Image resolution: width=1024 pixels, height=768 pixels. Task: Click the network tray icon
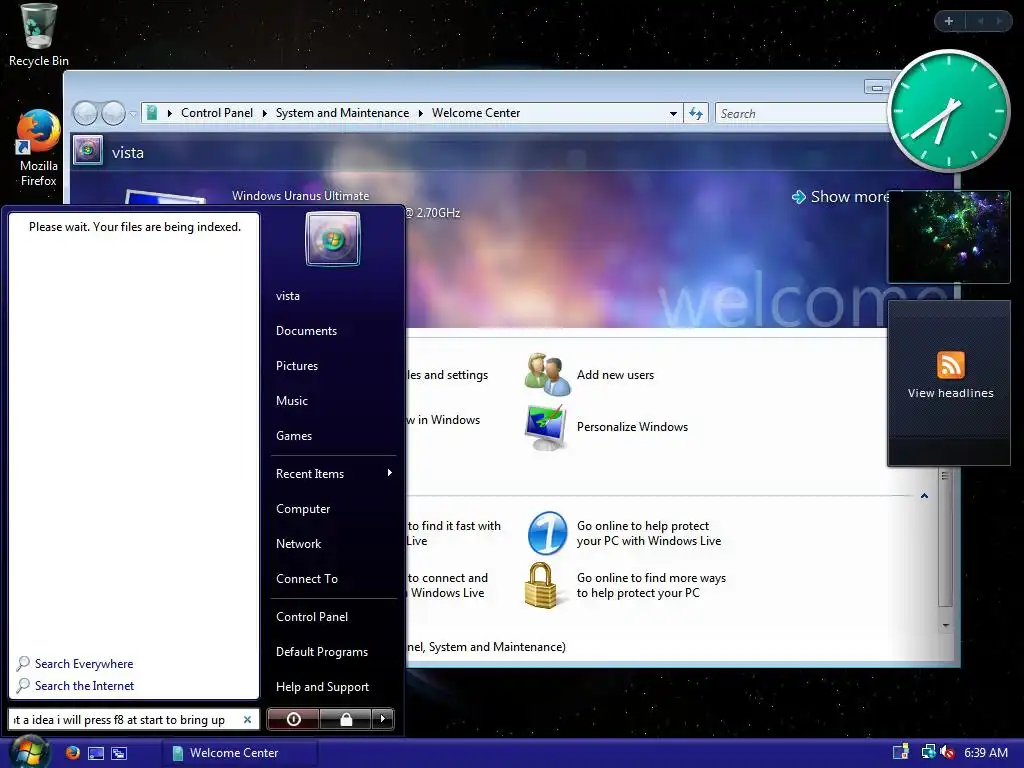928,752
